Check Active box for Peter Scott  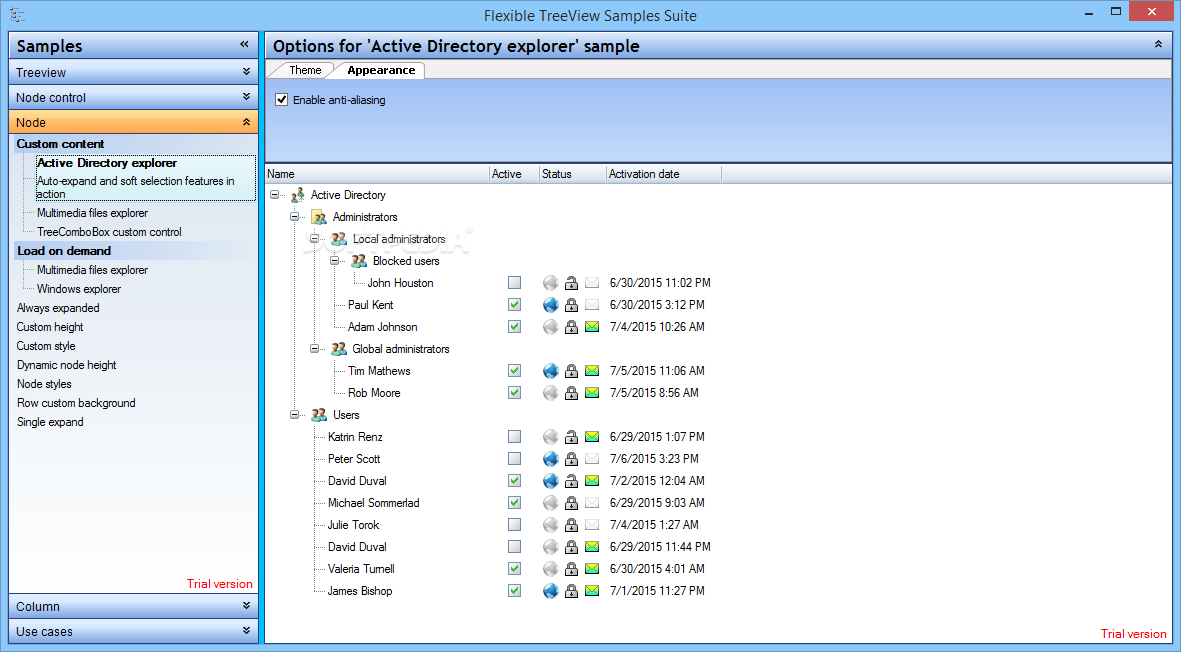(x=514, y=459)
